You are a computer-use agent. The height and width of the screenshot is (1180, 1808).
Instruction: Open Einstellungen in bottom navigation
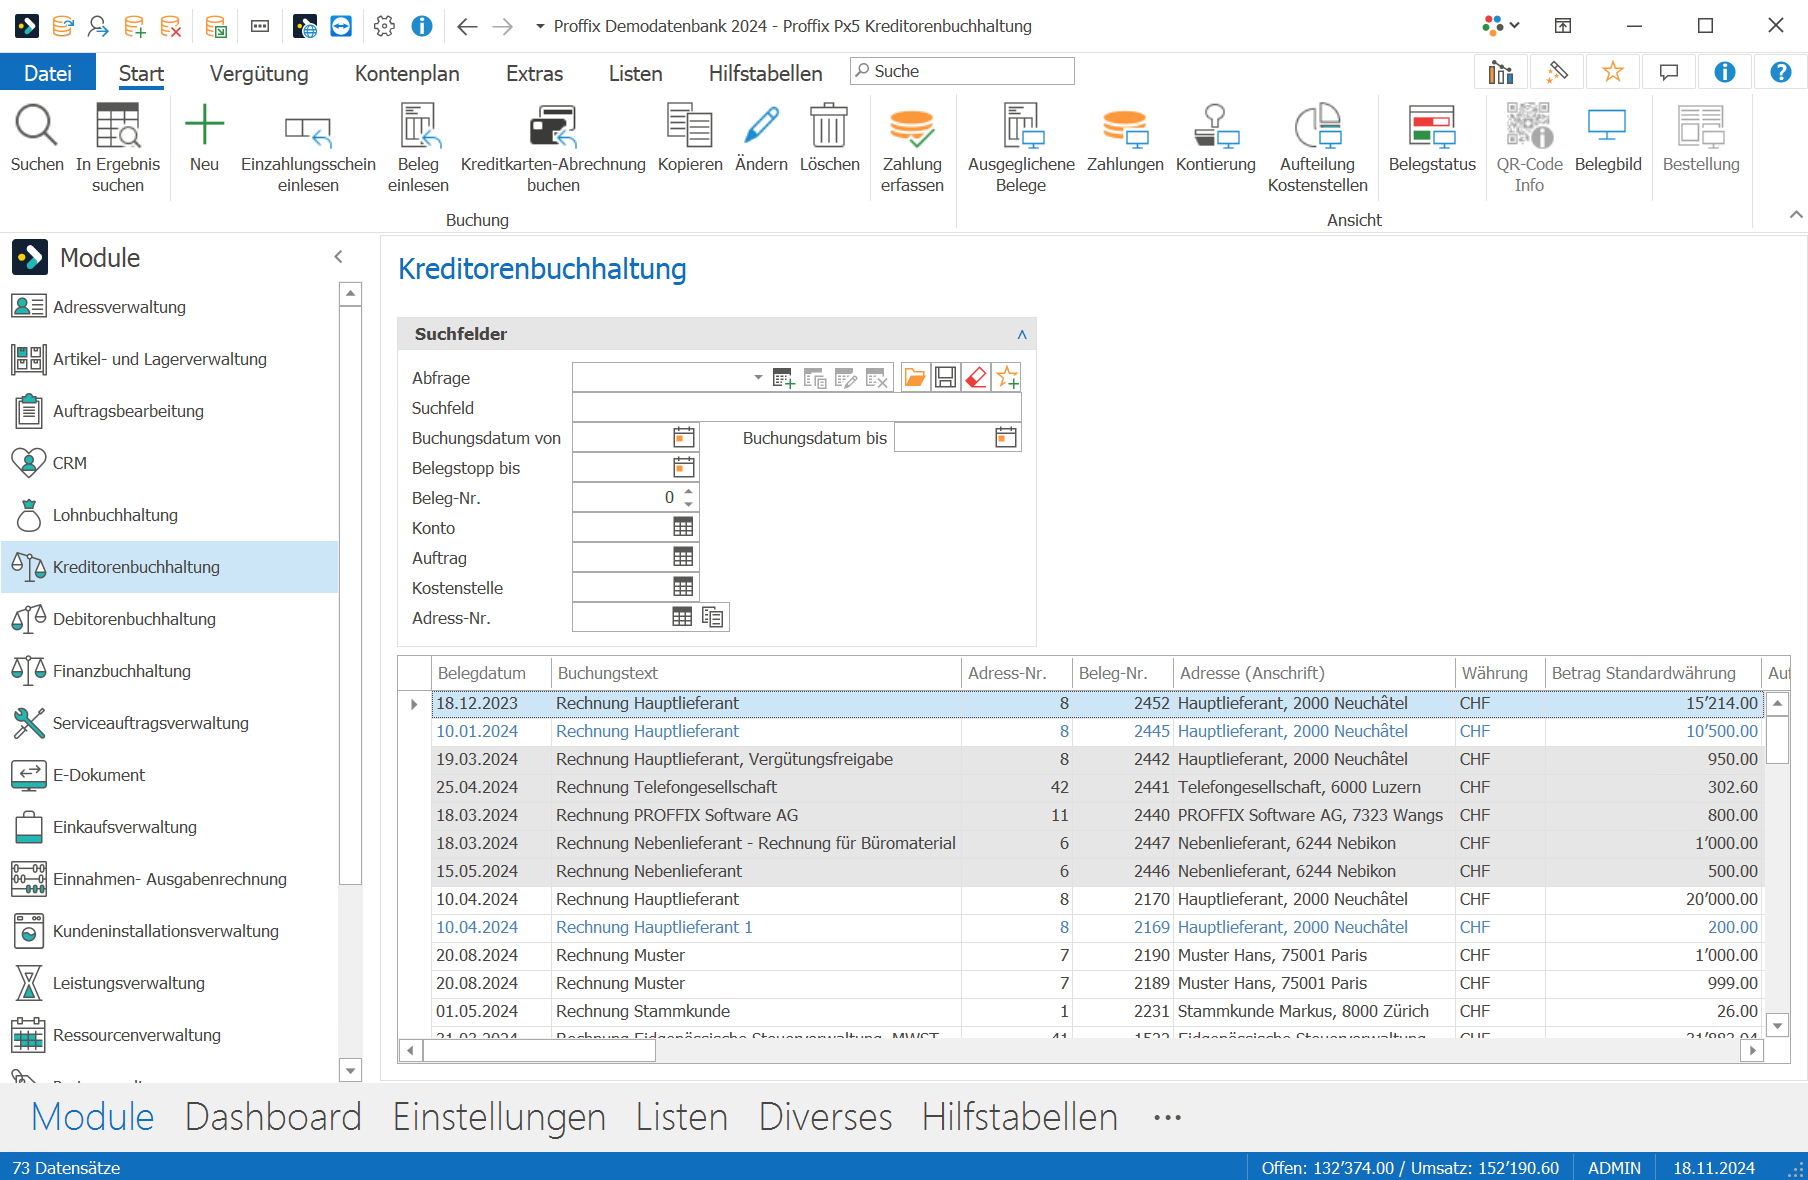[499, 1117]
